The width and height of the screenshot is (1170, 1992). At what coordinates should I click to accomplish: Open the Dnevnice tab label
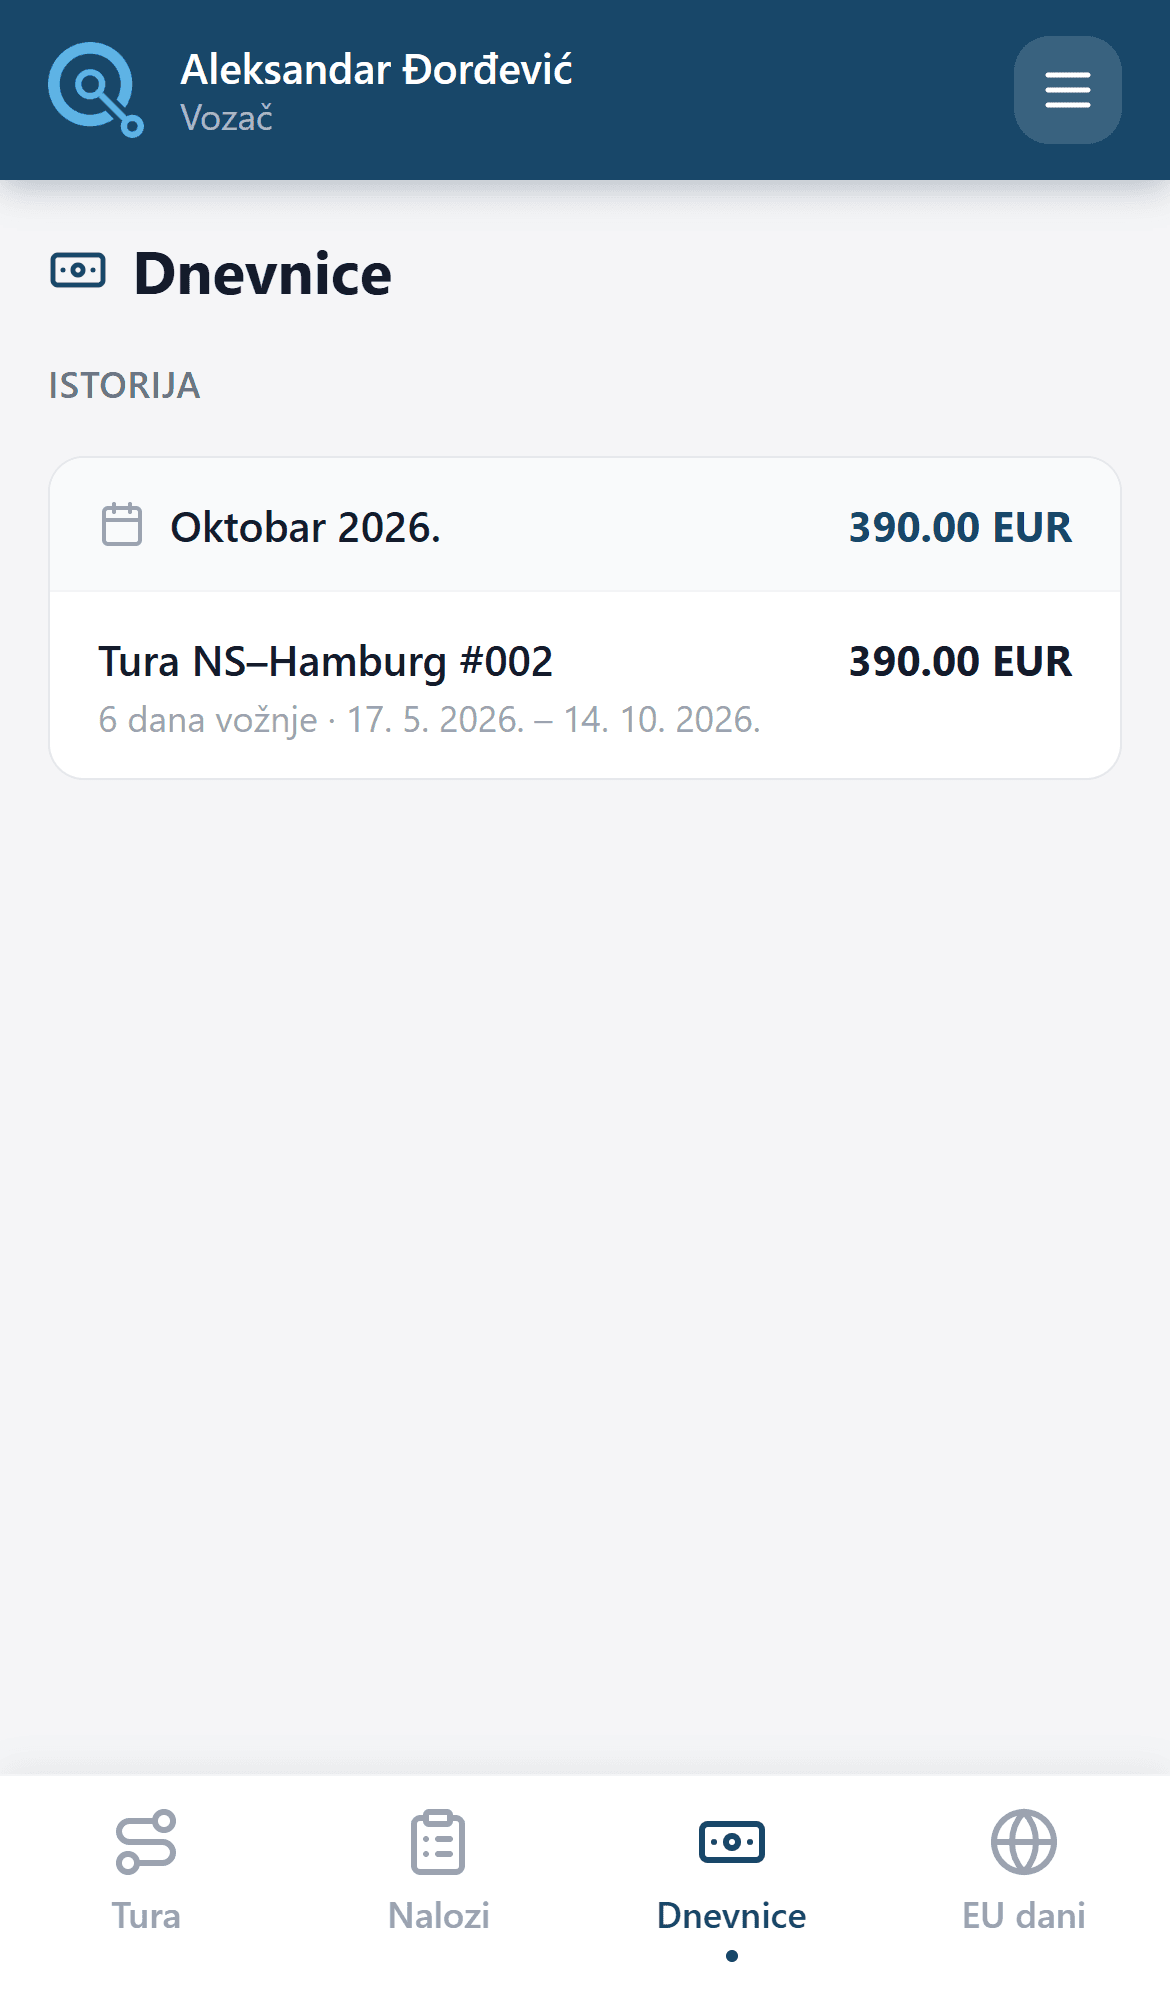[x=732, y=1916]
